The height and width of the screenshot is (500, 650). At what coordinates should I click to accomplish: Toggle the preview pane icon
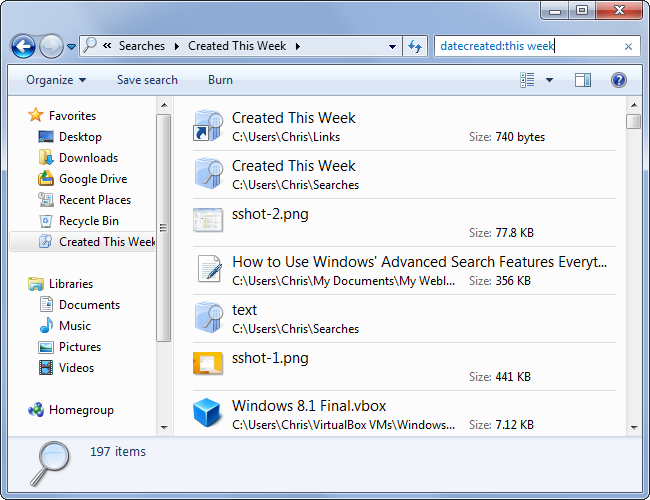coord(583,80)
